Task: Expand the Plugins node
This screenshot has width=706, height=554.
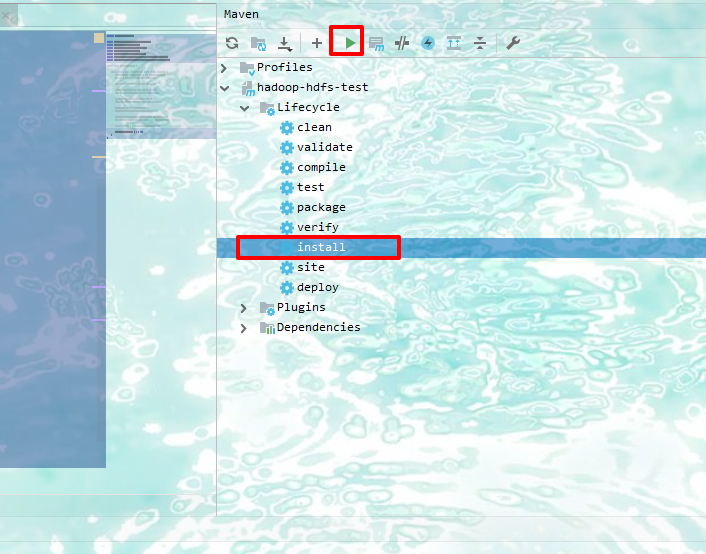Action: [244, 308]
